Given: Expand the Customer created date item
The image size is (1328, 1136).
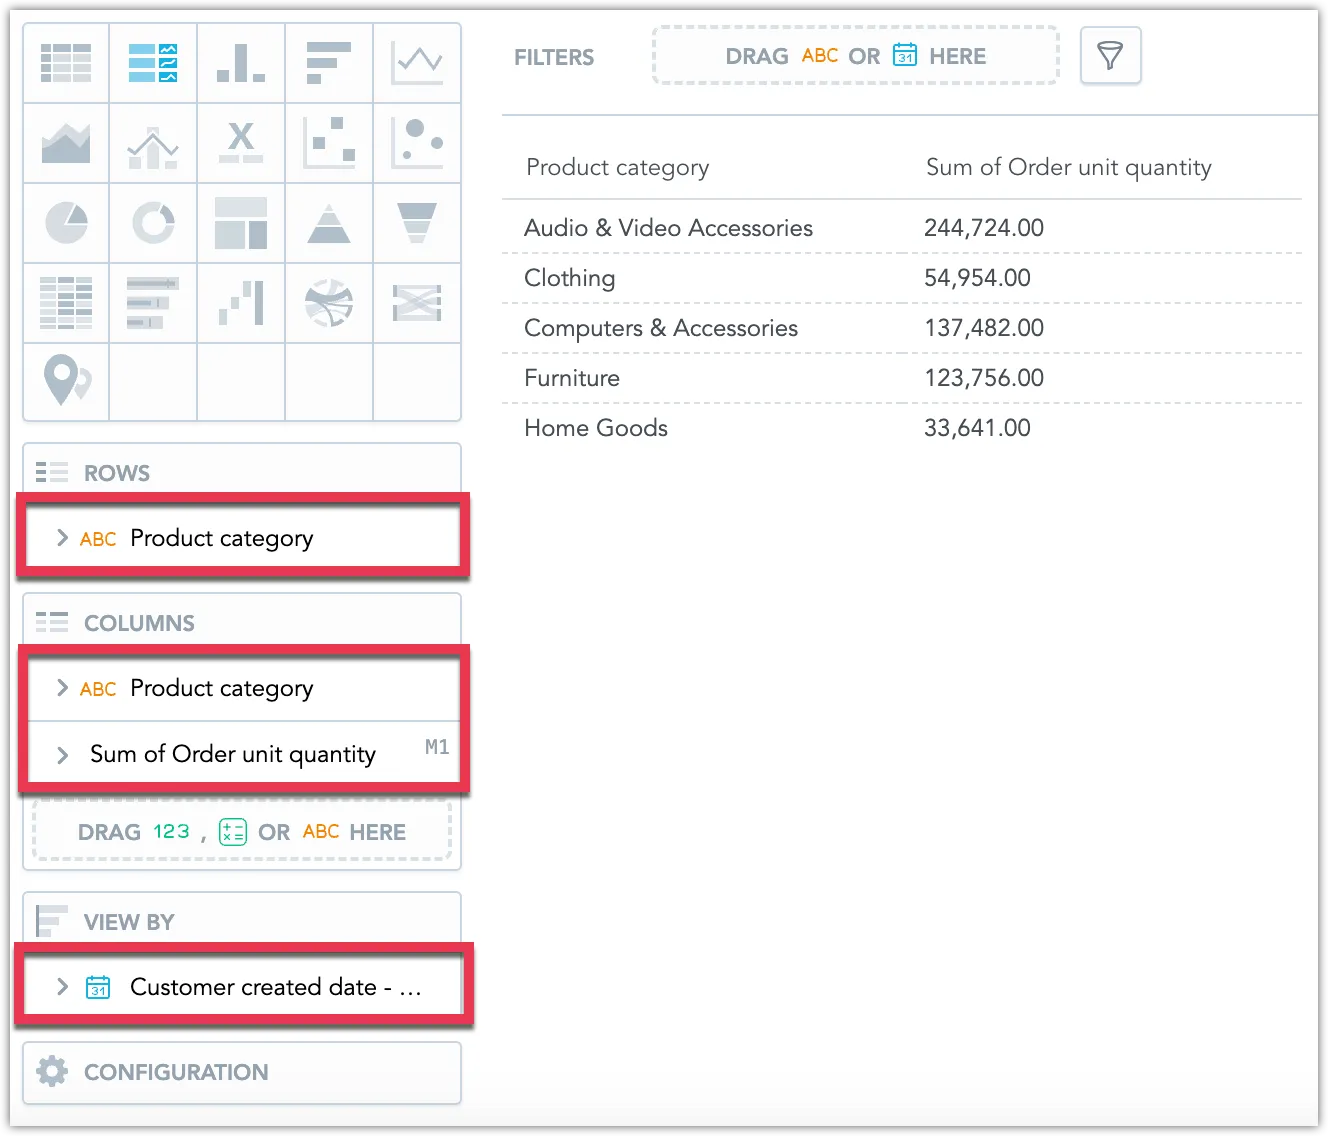Looking at the screenshot, I should point(61,987).
